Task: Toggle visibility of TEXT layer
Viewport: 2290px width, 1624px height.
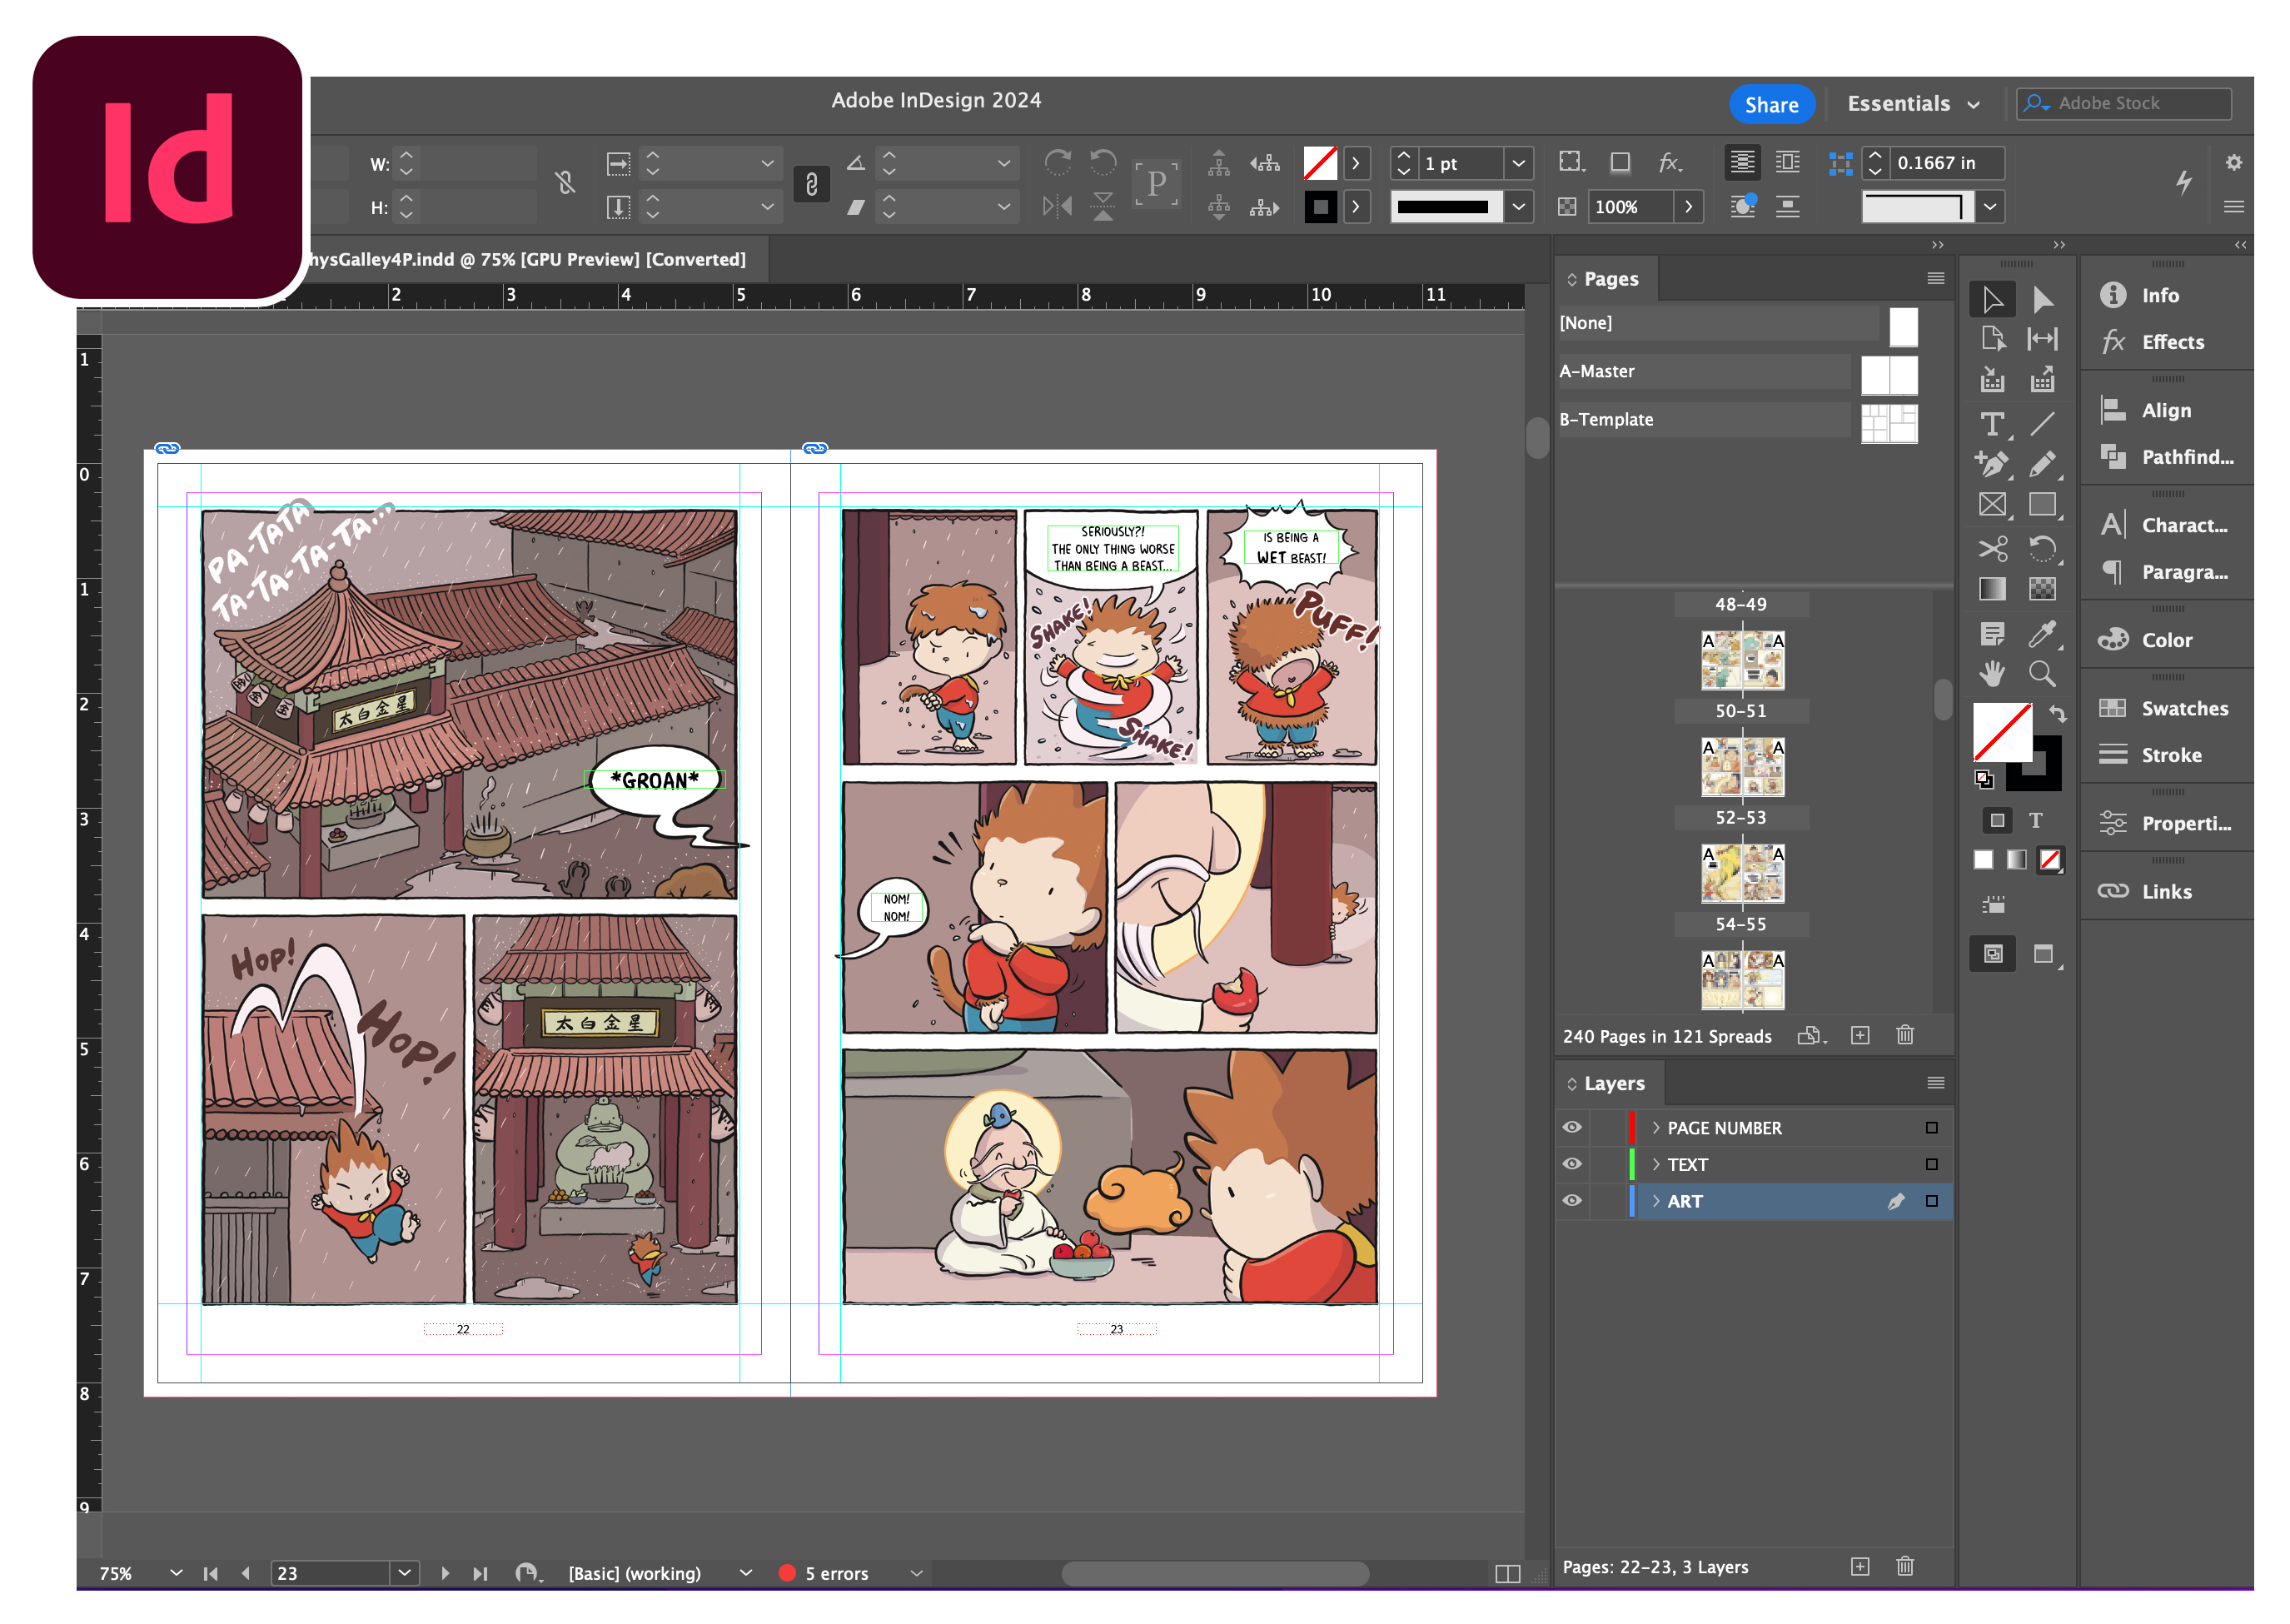Action: coord(1572,1164)
